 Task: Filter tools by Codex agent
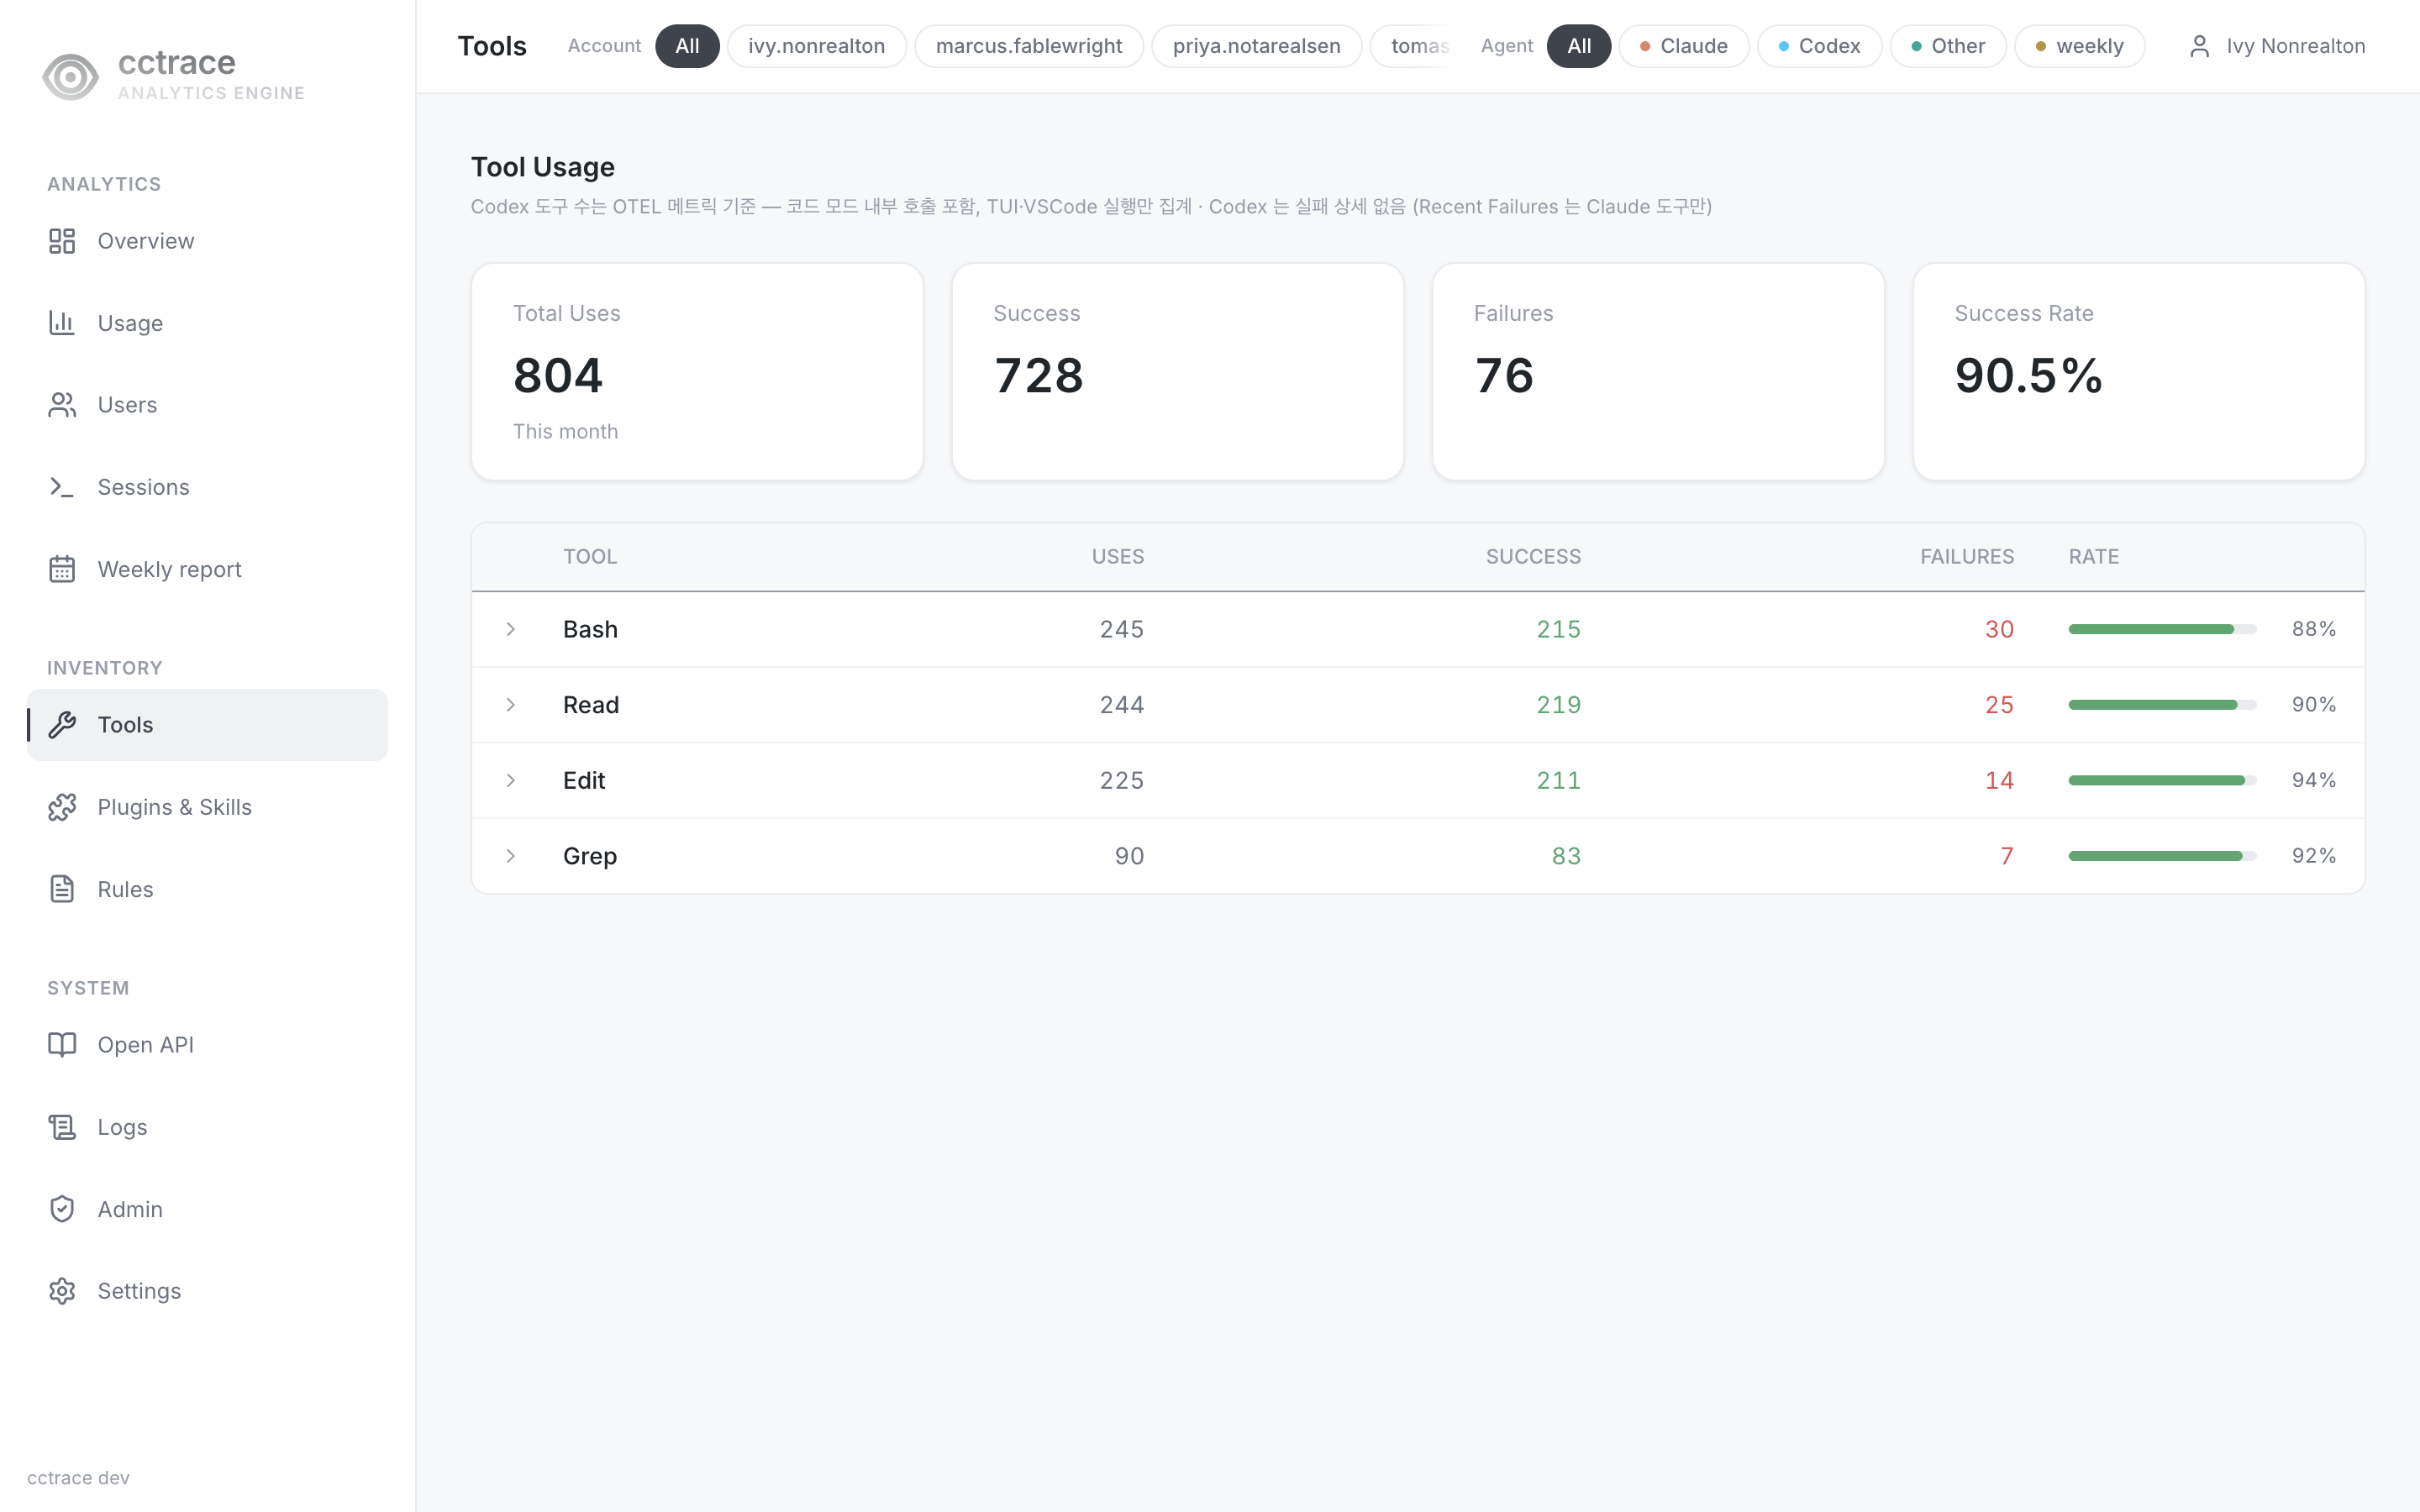point(1819,46)
